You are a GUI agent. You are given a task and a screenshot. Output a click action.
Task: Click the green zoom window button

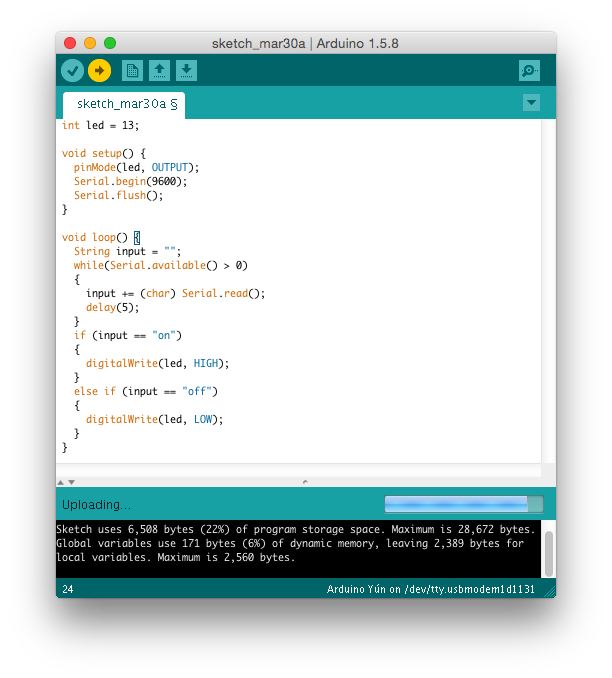[x=110, y=43]
